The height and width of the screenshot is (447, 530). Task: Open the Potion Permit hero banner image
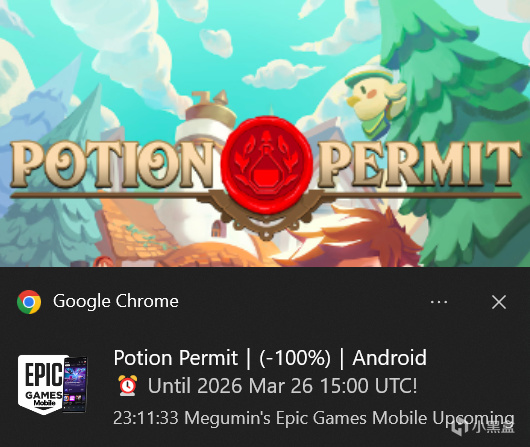click(x=265, y=133)
